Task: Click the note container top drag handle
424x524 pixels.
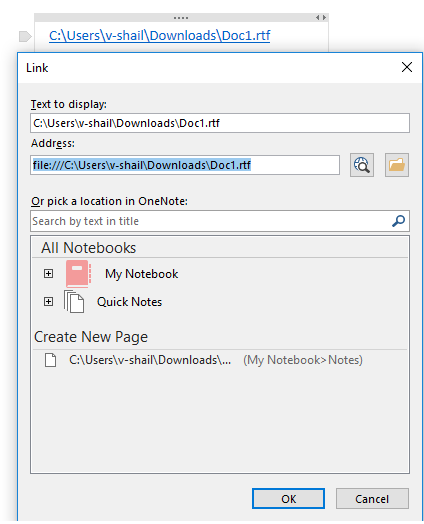Action: 181,18
